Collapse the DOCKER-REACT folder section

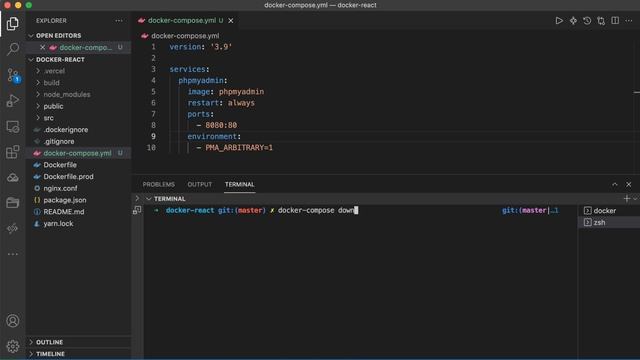coord(60,60)
